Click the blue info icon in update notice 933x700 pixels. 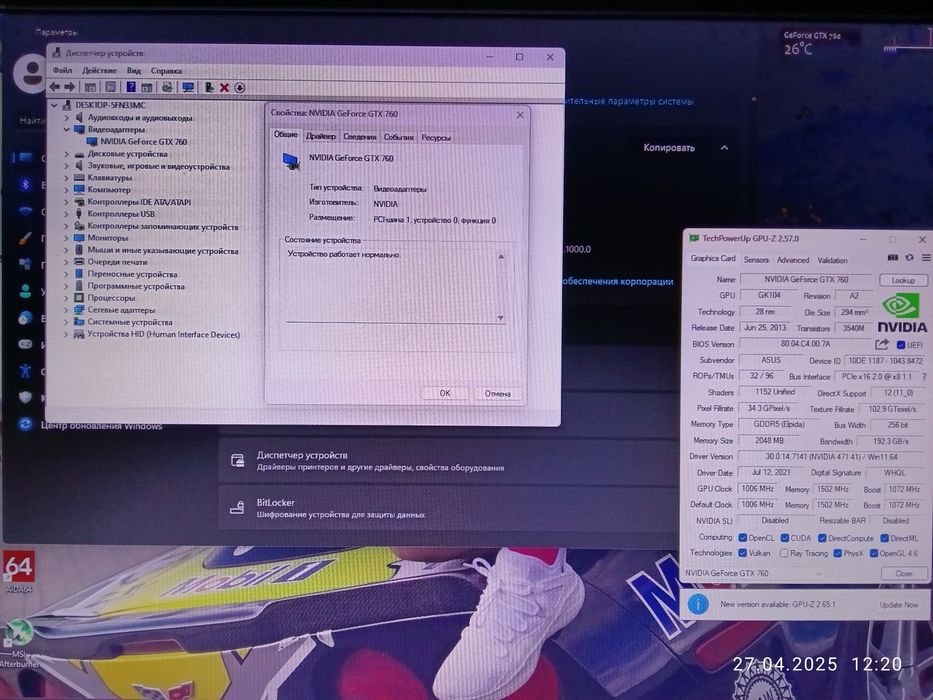[698, 605]
